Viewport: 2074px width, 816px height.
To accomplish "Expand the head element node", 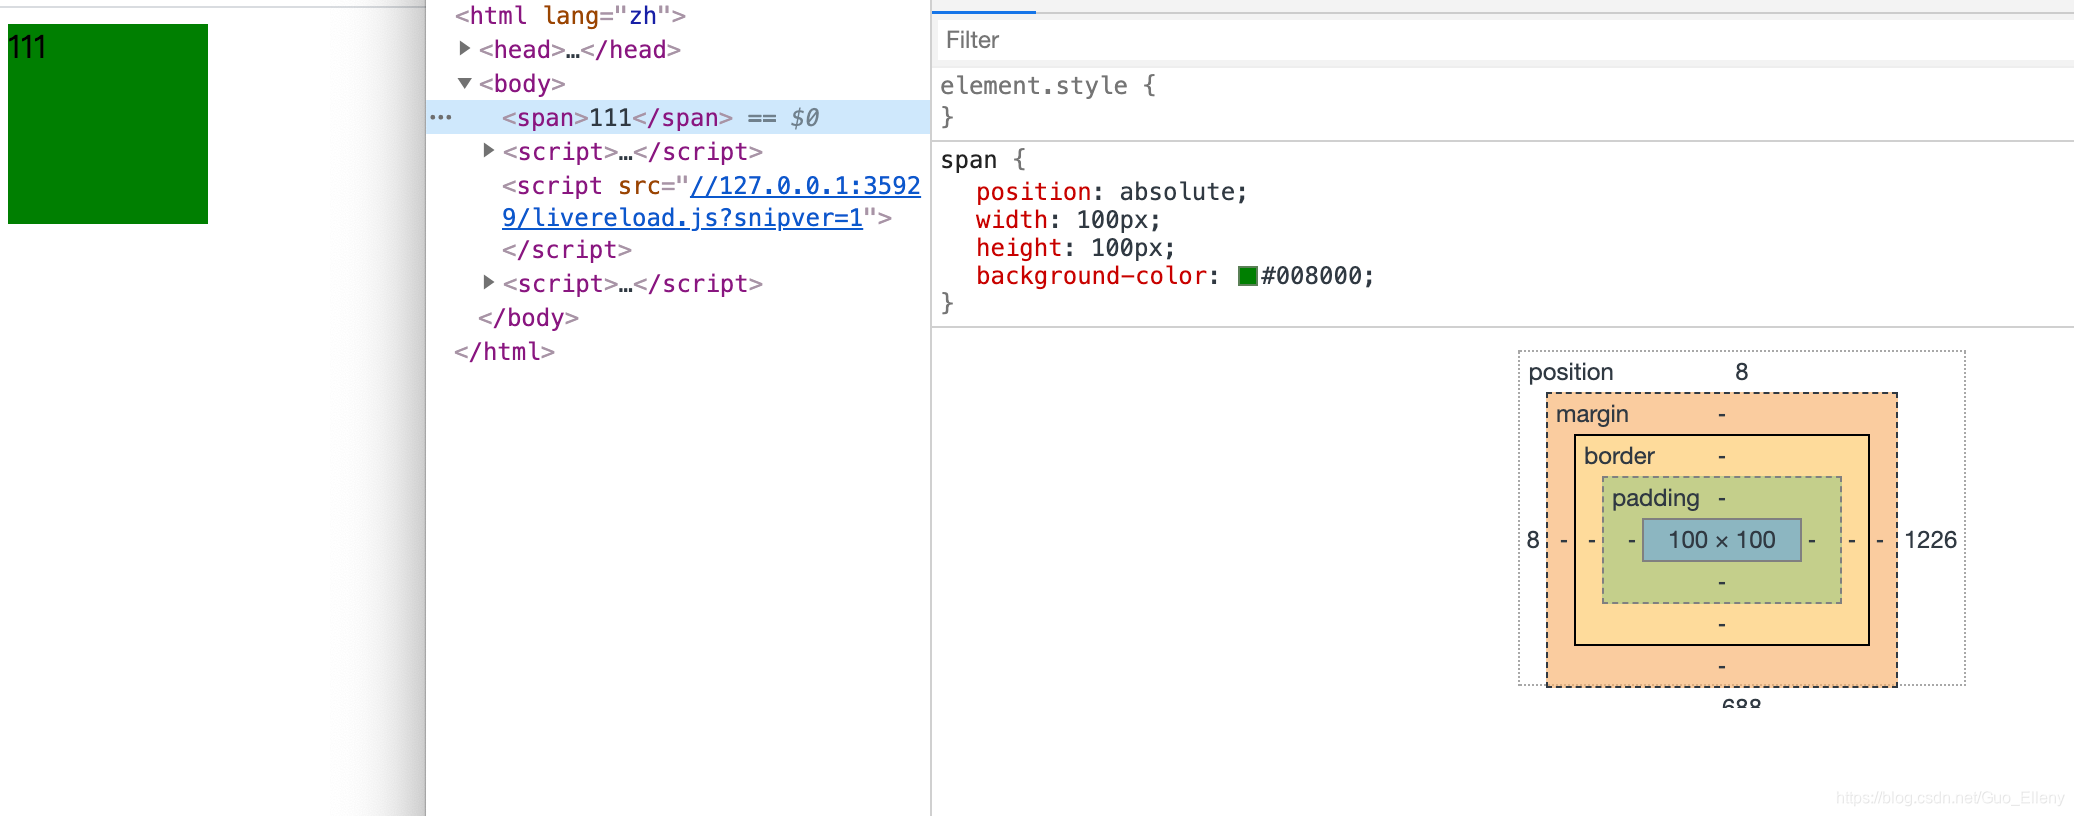I will coord(464,48).
